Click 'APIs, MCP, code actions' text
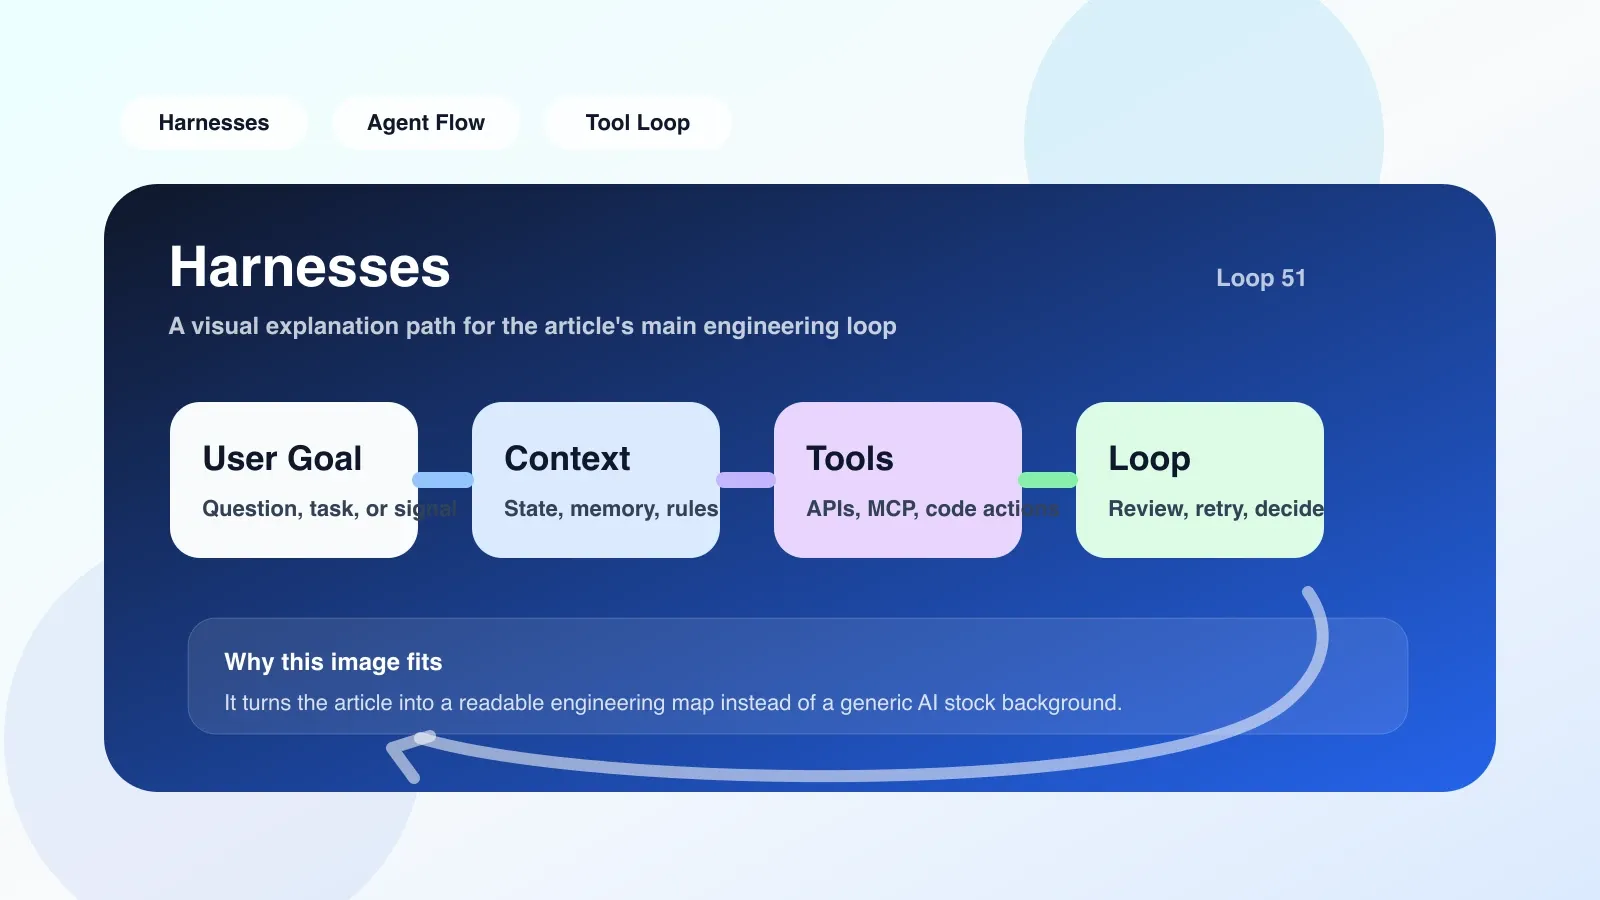The height and width of the screenshot is (900, 1600). [933, 509]
